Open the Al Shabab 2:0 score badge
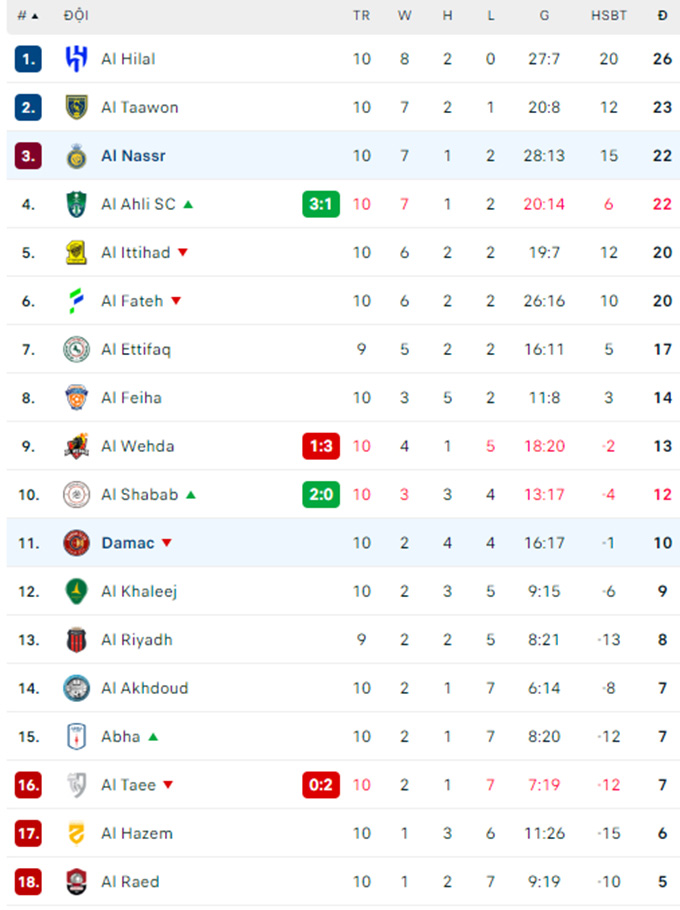 (321, 494)
